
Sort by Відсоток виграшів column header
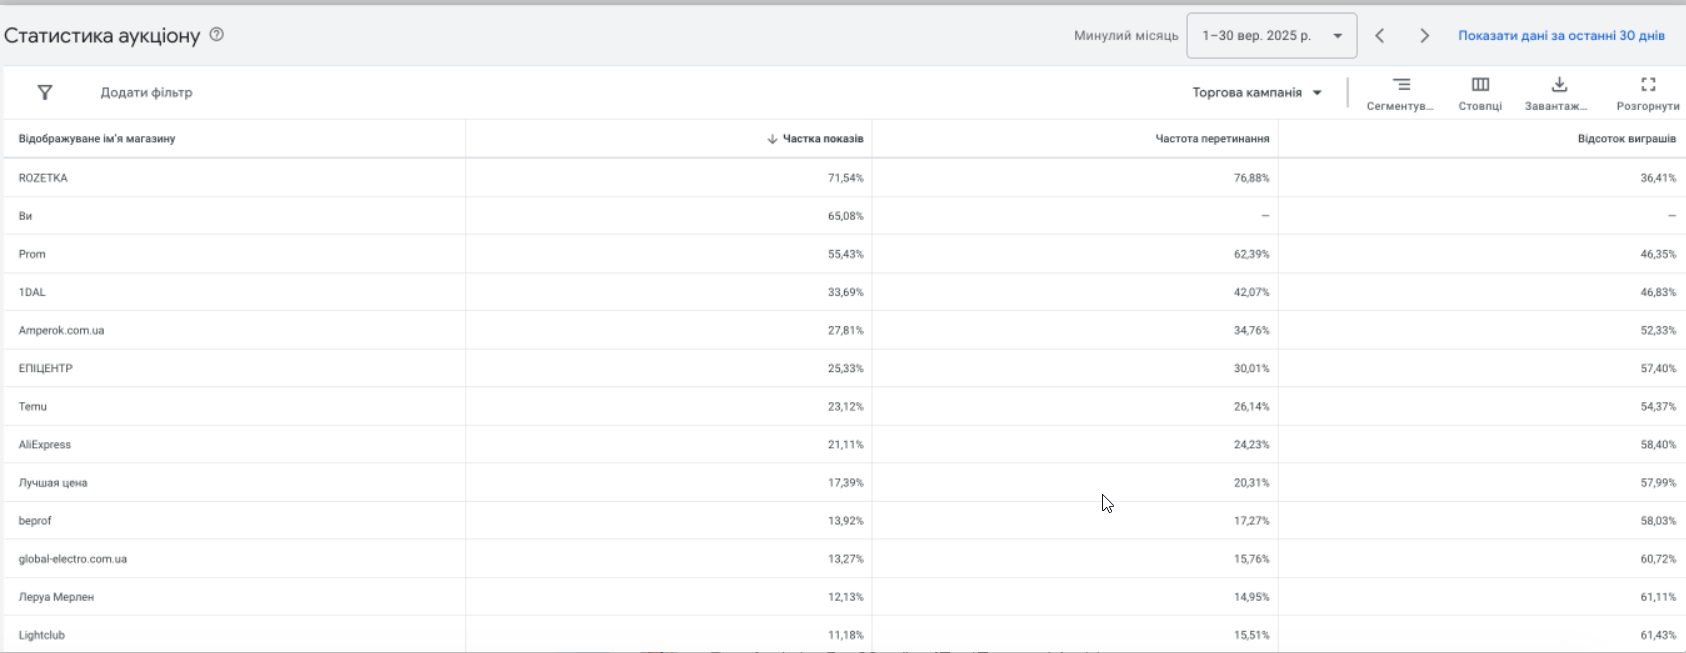point(1626,139)
